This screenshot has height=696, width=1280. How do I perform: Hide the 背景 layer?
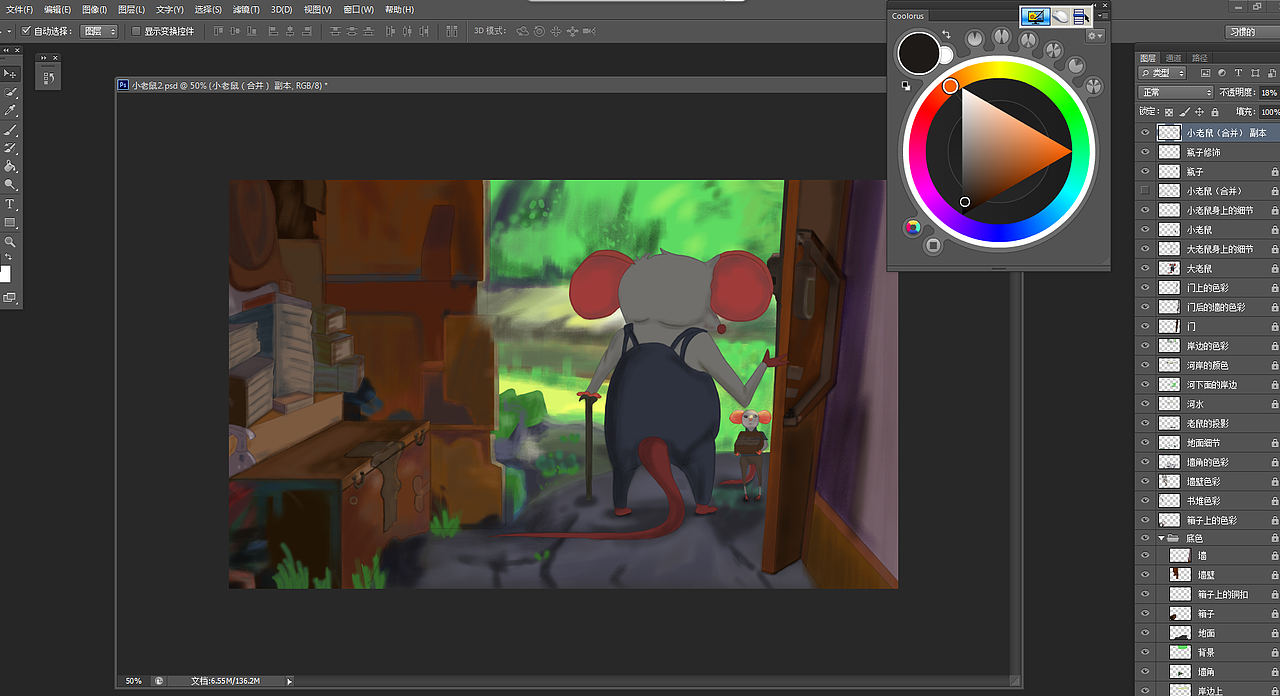pyautogui.click(x=1145, y=652)
